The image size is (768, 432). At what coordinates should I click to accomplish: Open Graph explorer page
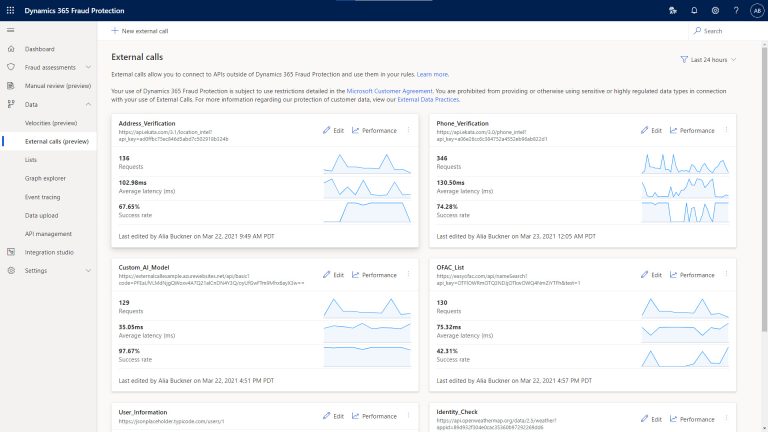pyautogui.click(x=45, y=178)
